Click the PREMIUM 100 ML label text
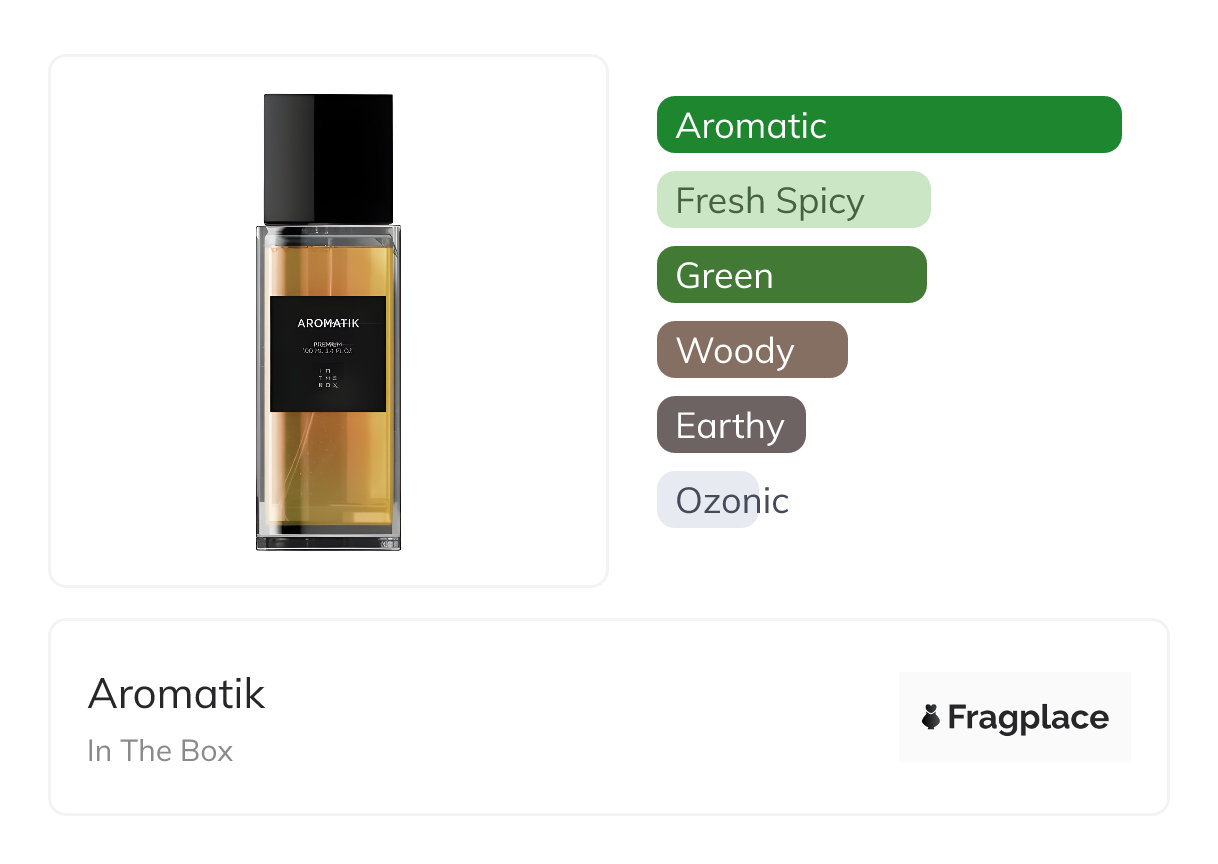The image size is (1218, 864). point(328,348)
